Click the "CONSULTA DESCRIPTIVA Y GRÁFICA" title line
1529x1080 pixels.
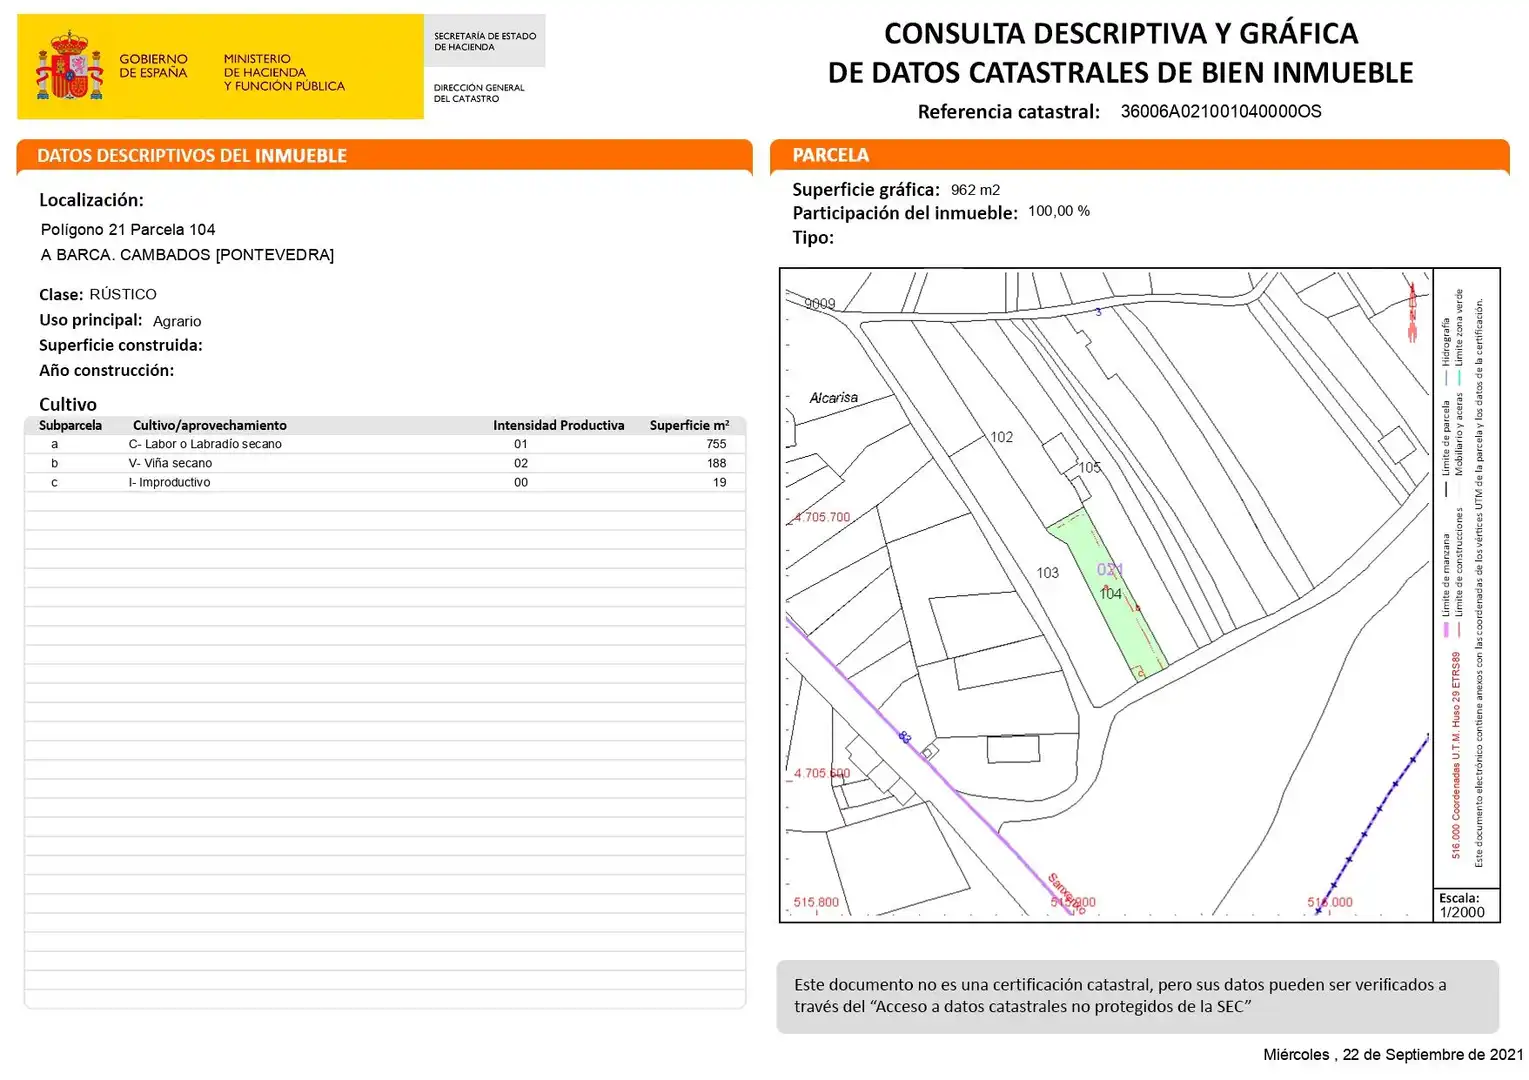tap(1121, 33)
